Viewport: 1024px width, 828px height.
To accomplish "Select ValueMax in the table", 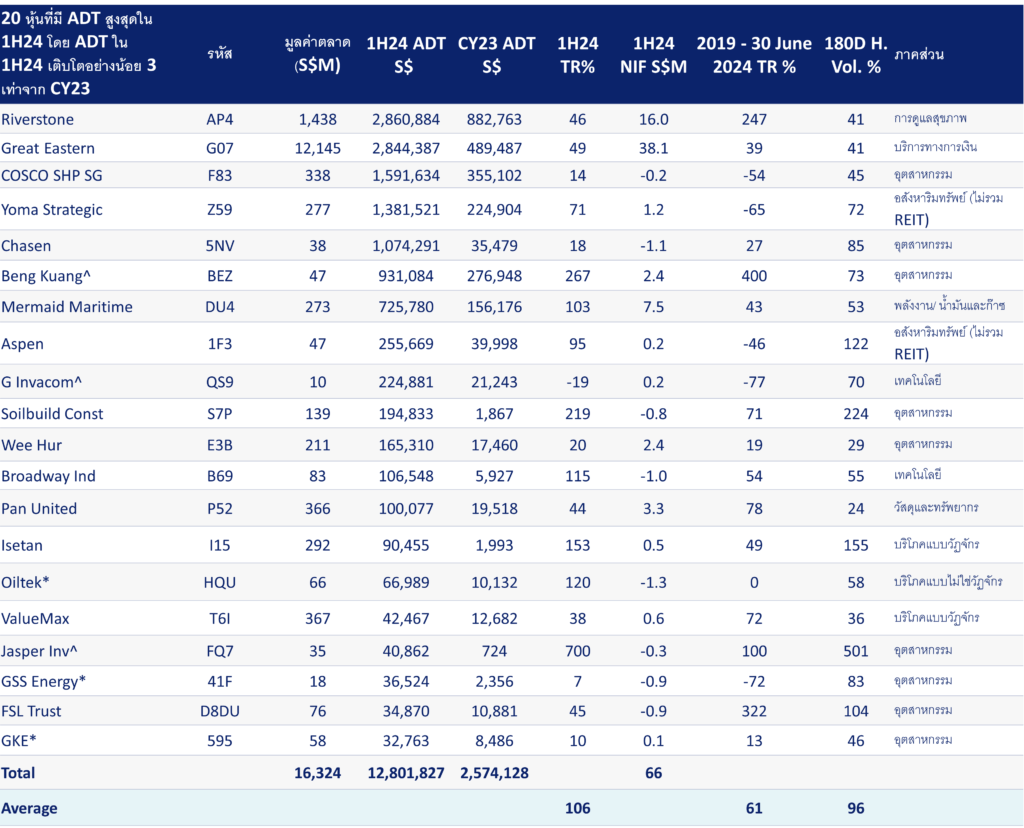I will coord(35,618).
